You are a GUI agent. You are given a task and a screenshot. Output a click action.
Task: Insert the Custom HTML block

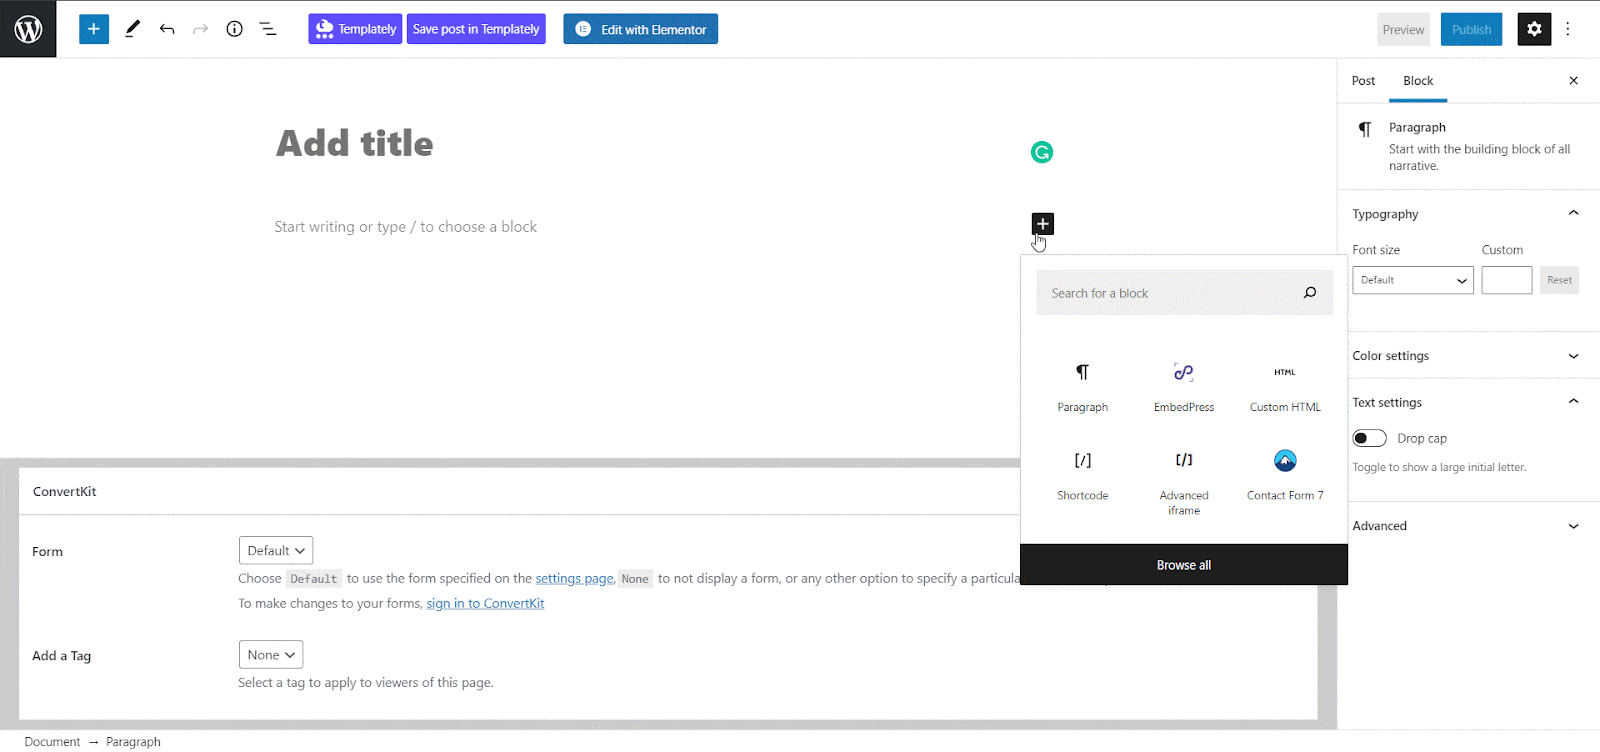tap(1285, 387)
